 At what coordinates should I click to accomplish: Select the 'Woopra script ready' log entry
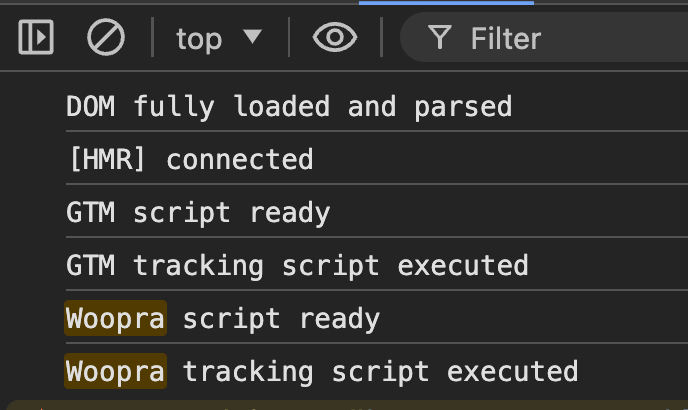click(x=222, y=319)
